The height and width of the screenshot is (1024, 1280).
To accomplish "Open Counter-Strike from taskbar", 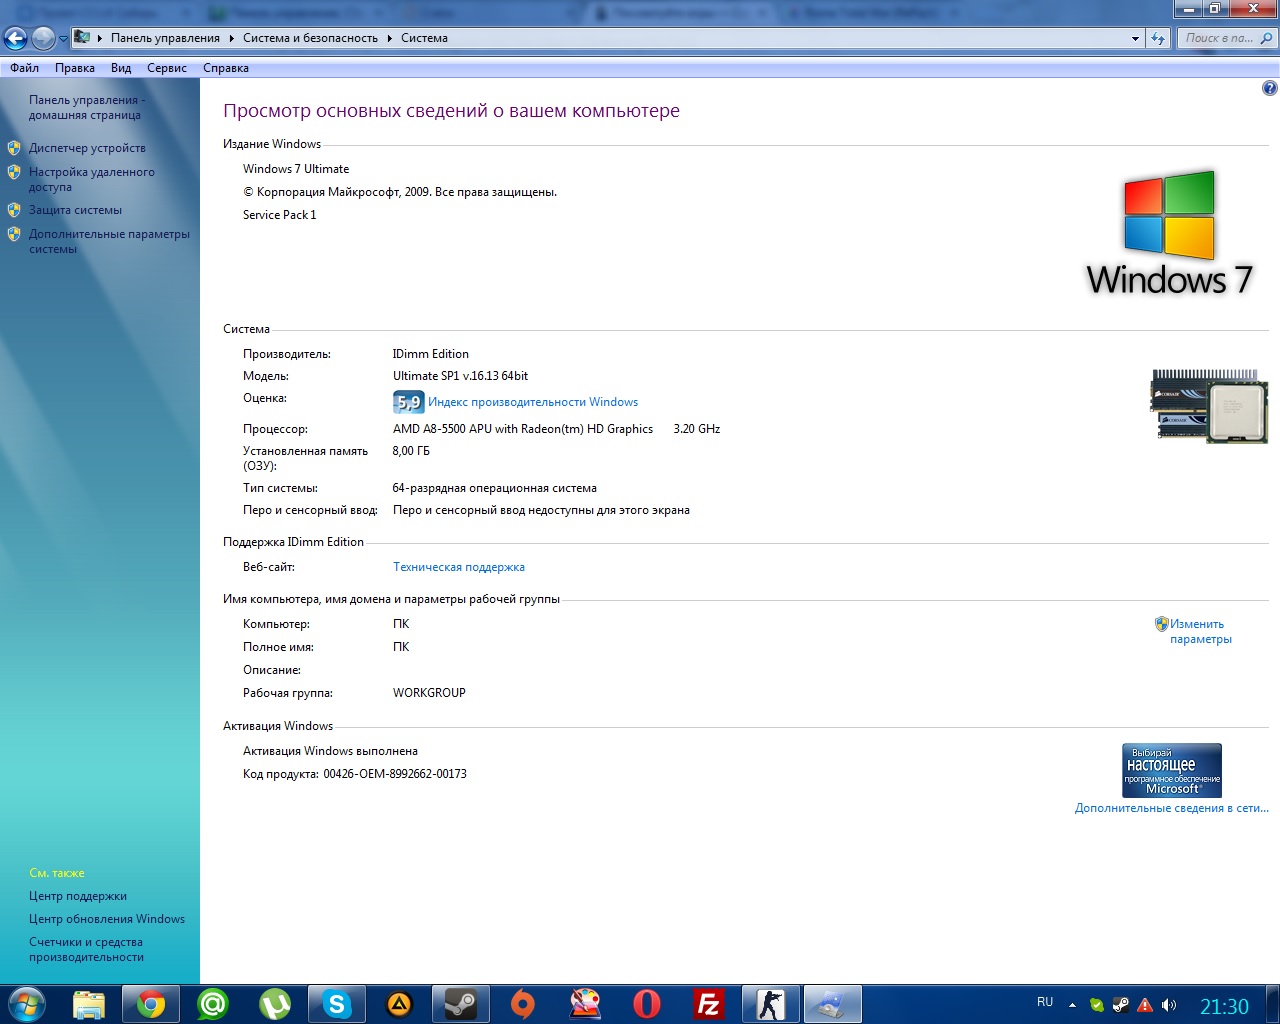I will tap(771, 1004).
